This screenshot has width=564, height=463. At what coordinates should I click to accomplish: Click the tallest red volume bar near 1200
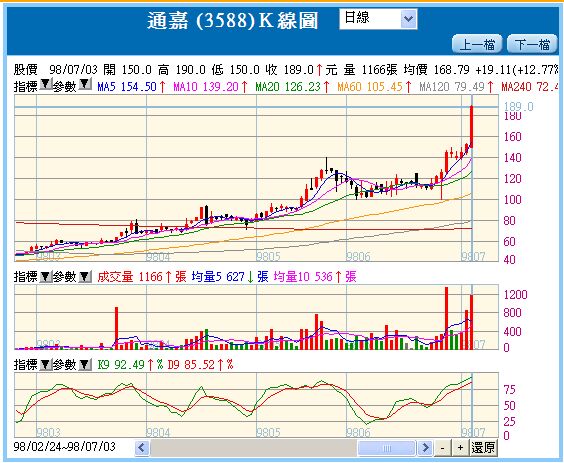(446, 318)
